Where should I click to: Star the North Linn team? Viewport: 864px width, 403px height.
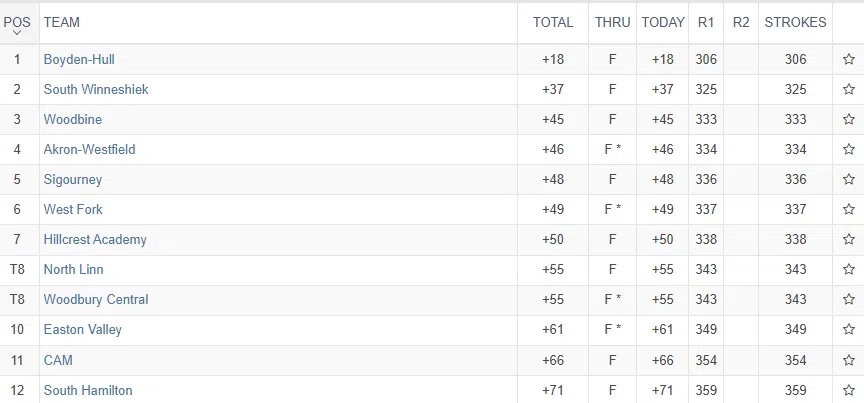(x=848, y=270)
